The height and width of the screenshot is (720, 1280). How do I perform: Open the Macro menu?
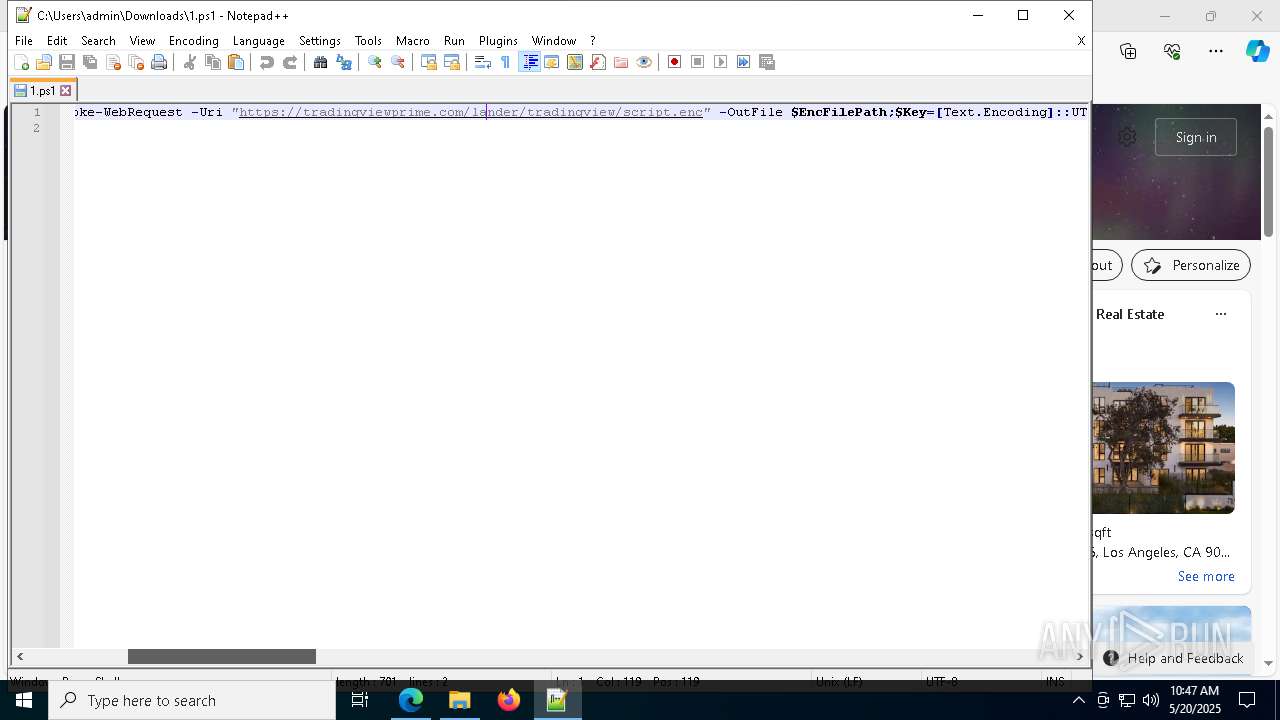(413, 41)
